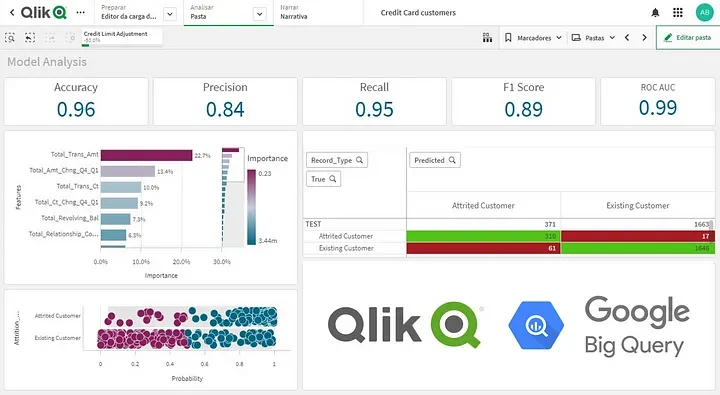Click the Predicted field button
This screenshot has height=395, width=720.
(434, 160)
